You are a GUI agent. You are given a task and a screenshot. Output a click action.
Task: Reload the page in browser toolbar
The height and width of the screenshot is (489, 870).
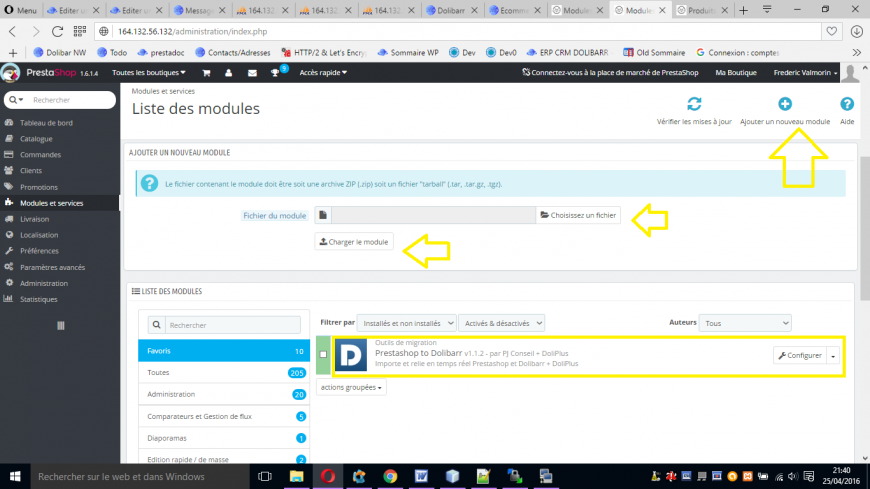(x=57, y=32)
